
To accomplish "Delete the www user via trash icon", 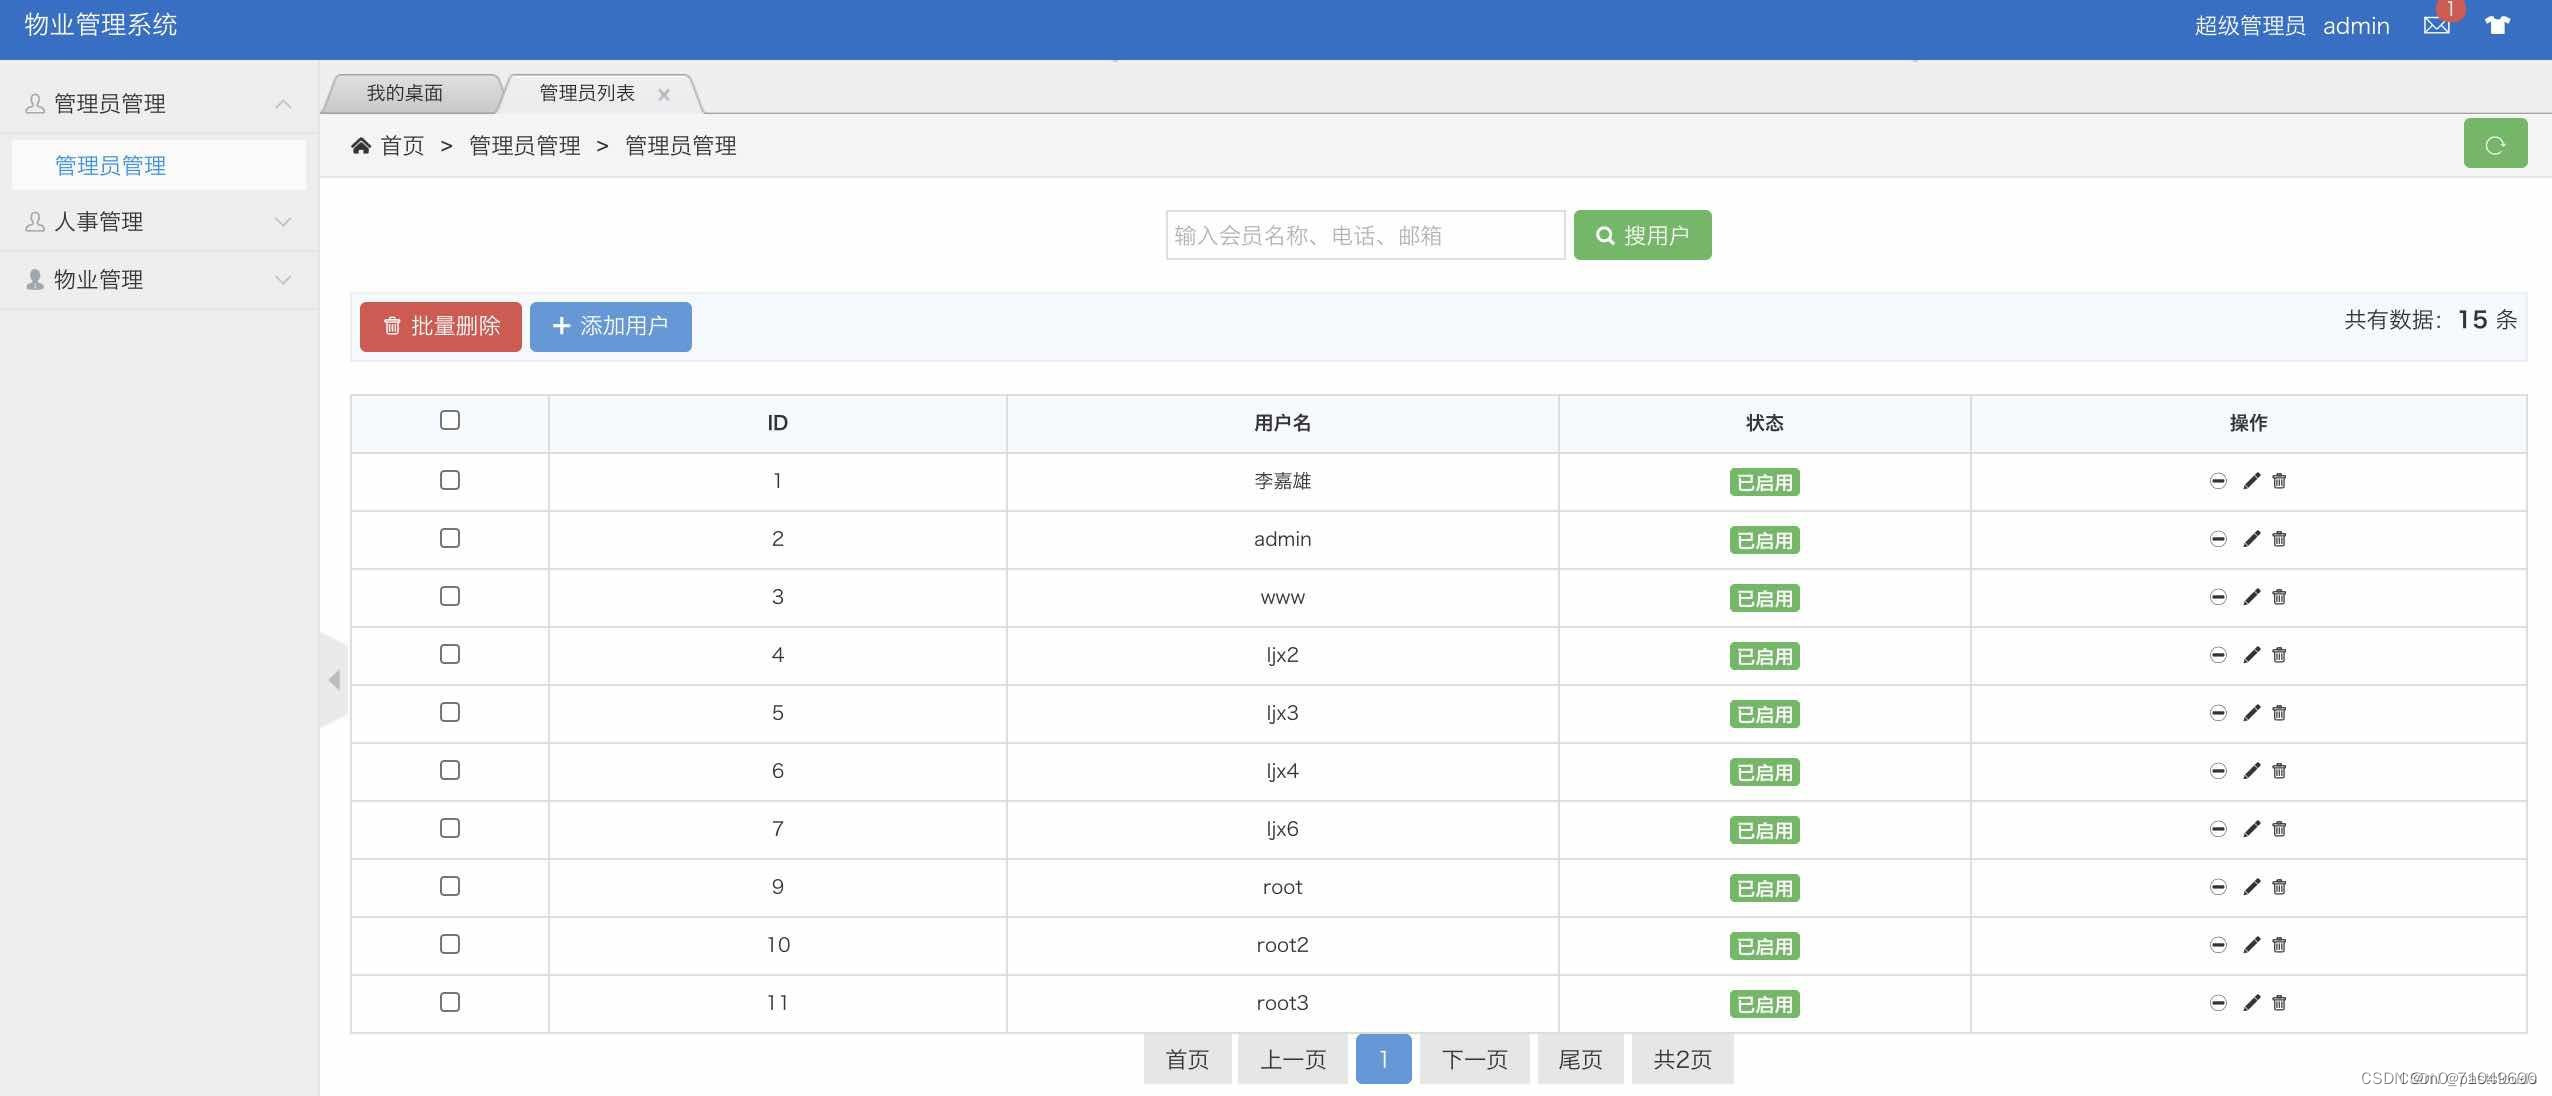I will click(x=2279, y=597).
